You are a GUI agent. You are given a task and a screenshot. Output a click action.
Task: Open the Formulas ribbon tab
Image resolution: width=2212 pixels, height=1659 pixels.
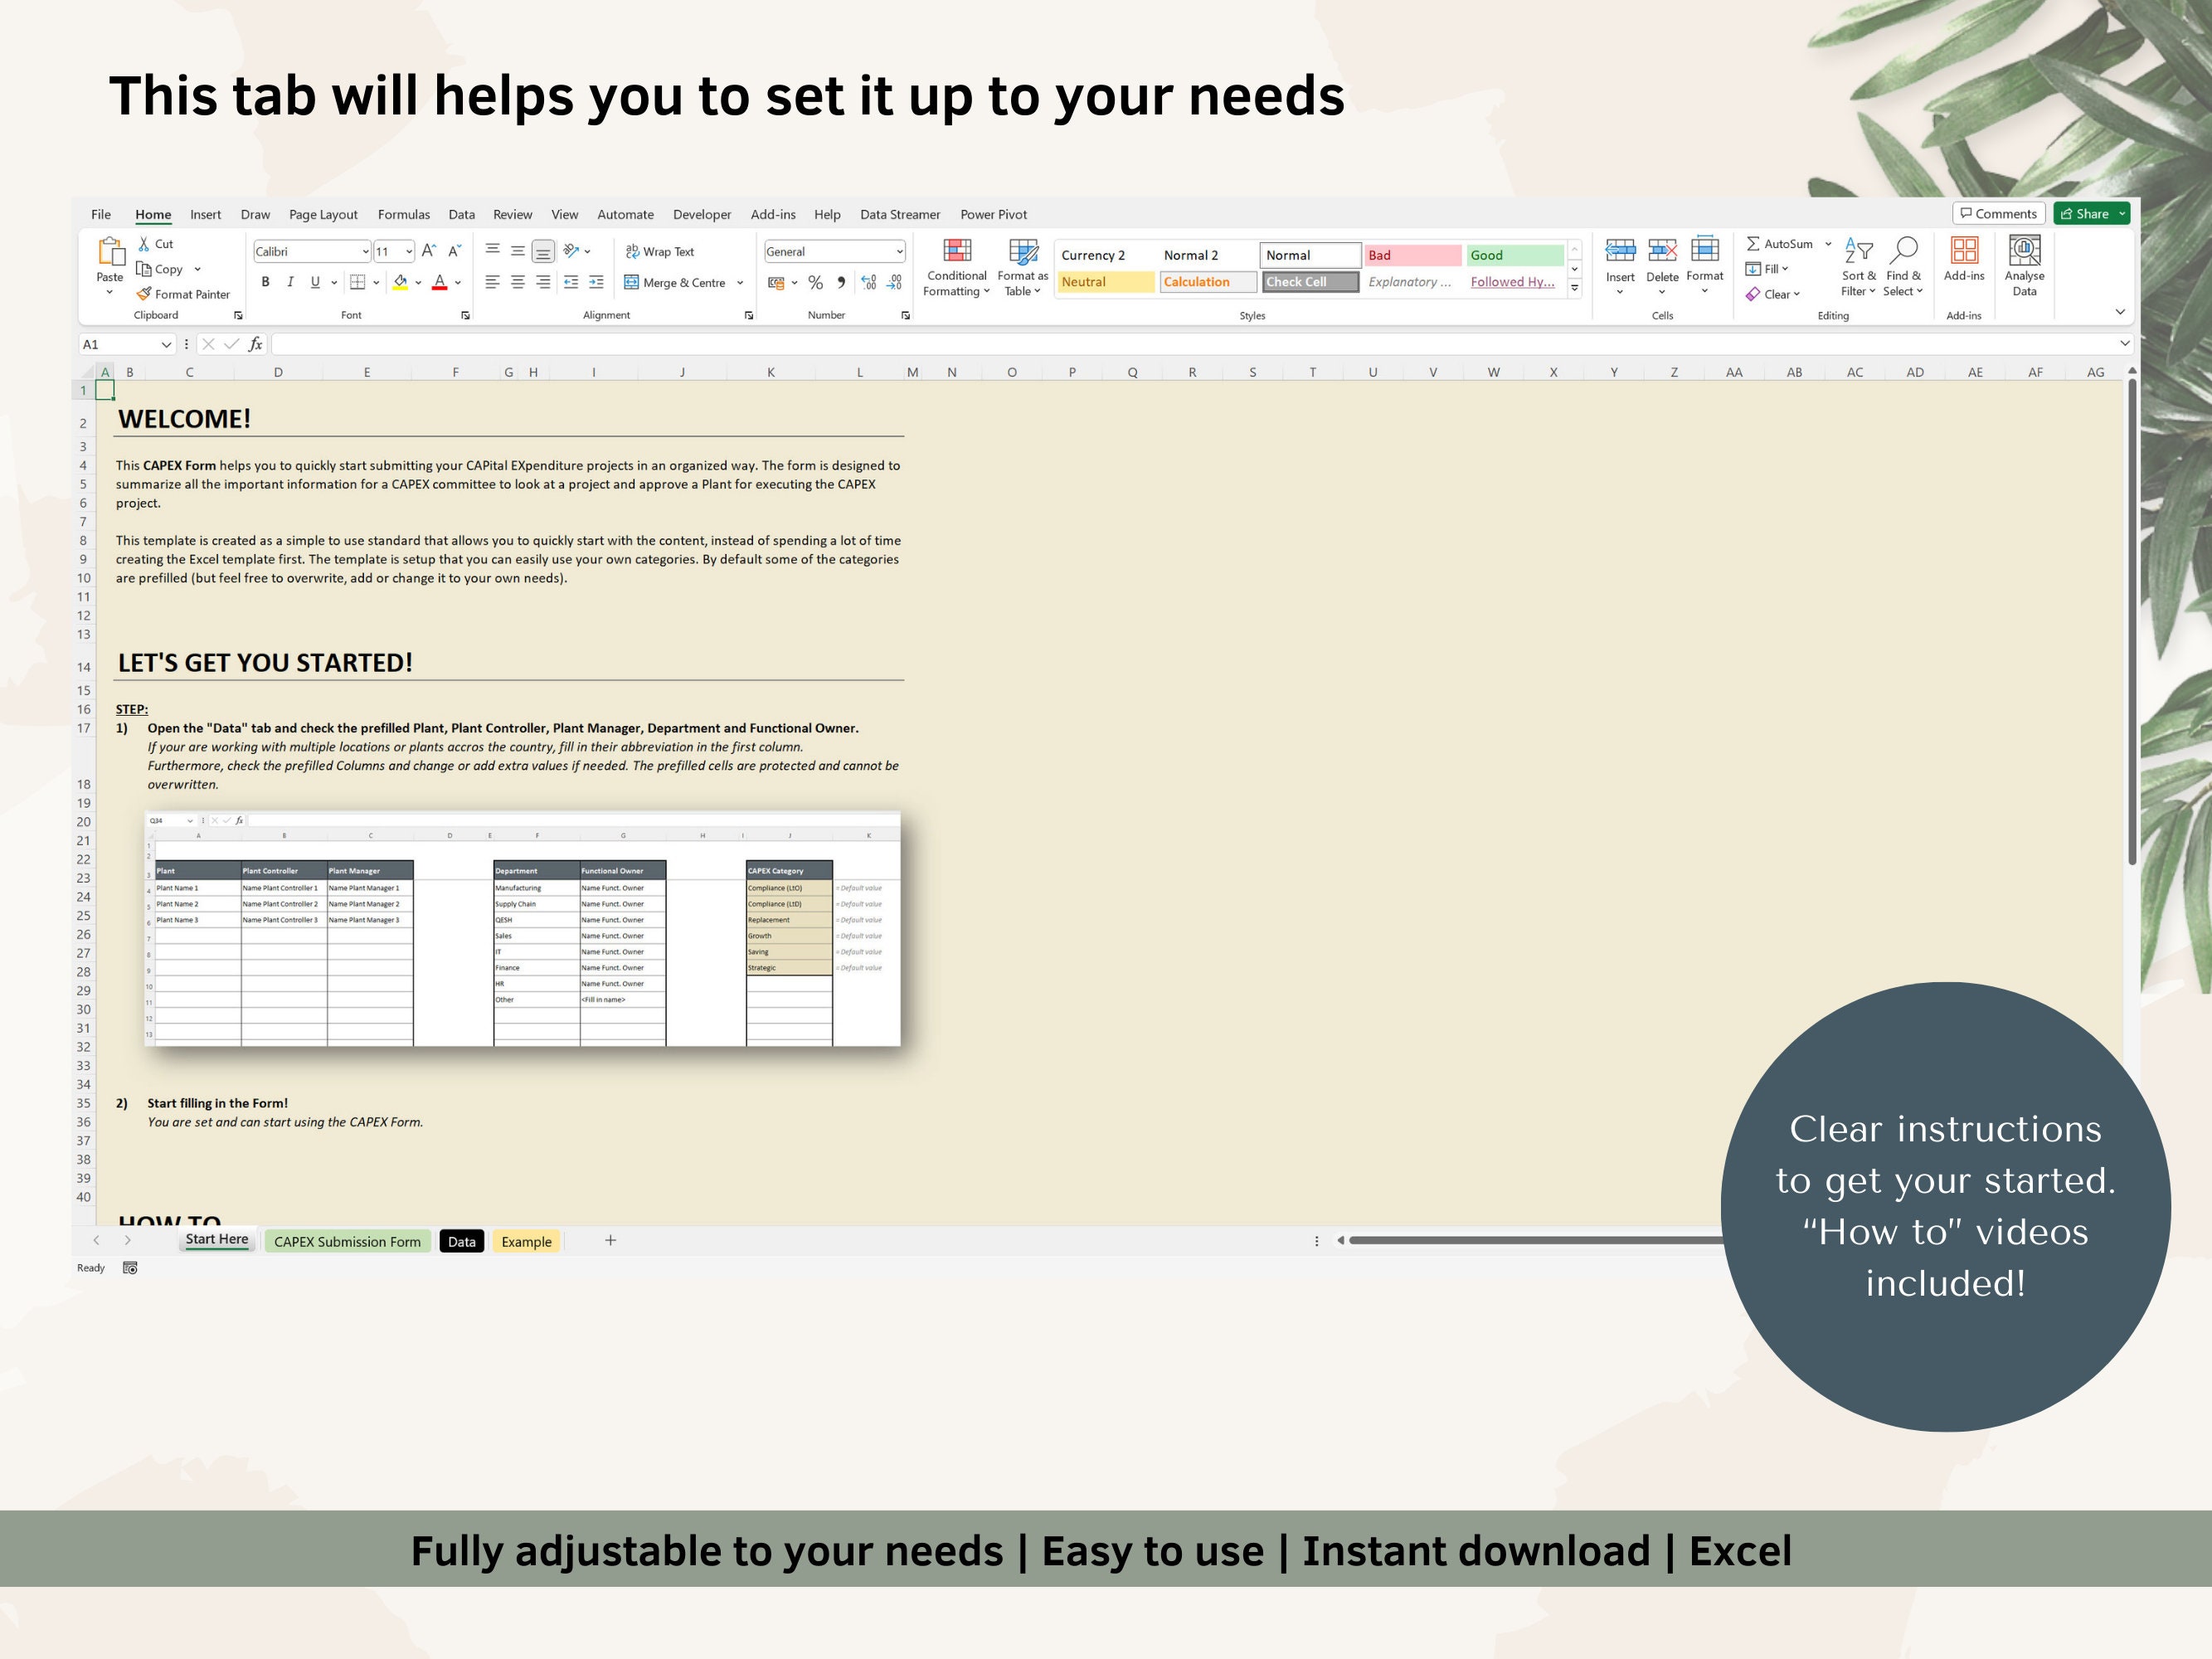click(403, 214)
